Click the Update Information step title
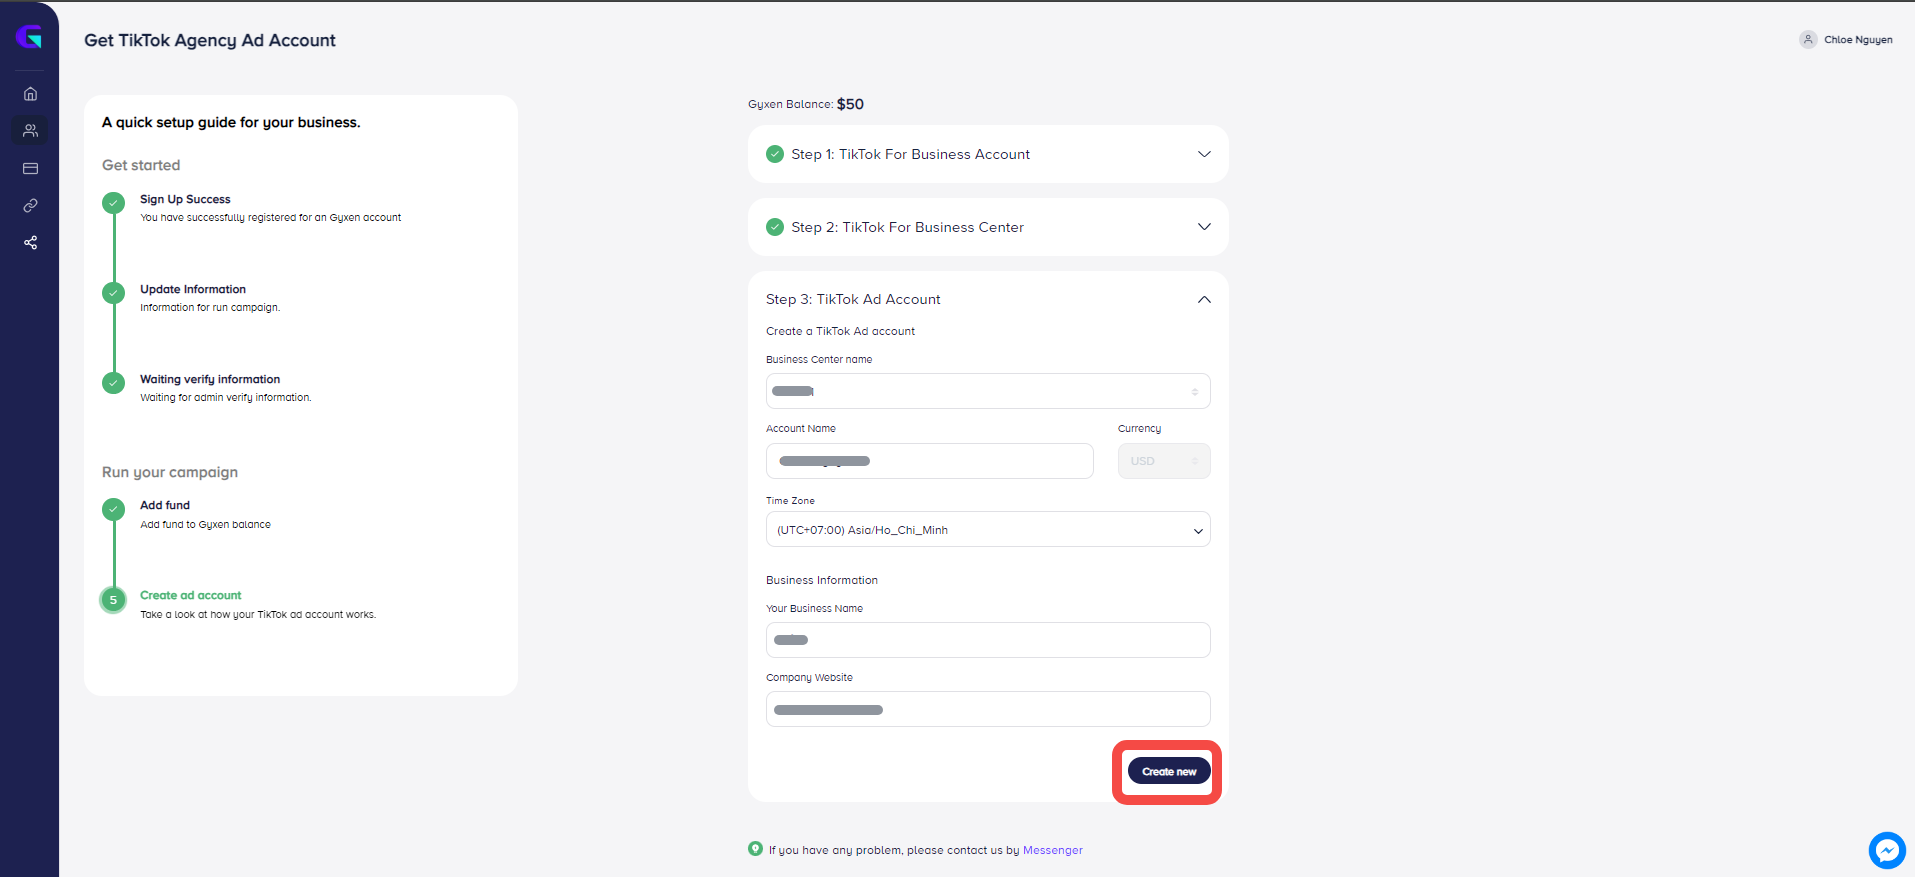Image resolution: width=1915 pixels, height=877 pixels. 193,289
